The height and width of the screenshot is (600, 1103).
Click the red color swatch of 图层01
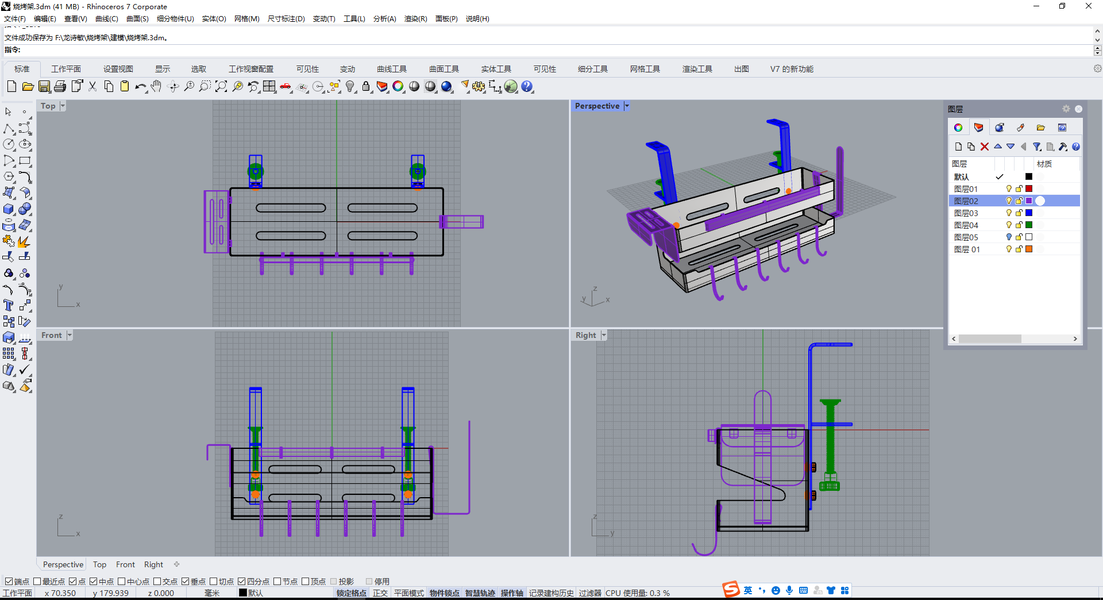1028,189
